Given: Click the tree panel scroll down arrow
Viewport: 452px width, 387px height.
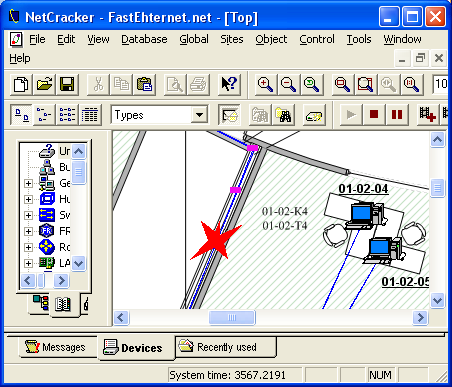Looking at the screenshot, I should (x=79, y=263).
